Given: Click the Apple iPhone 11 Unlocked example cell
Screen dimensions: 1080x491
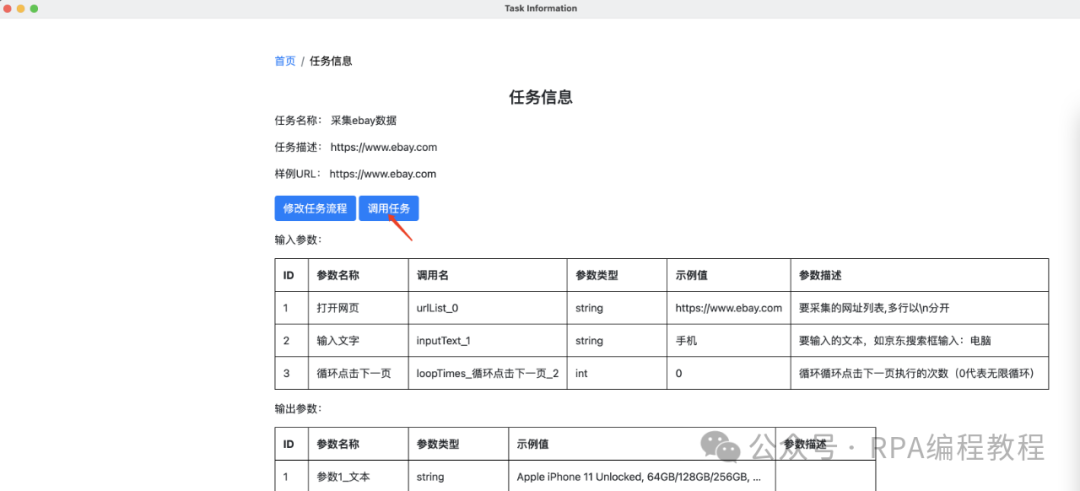Looking at the screenshot, I should (x=642, y=477).
